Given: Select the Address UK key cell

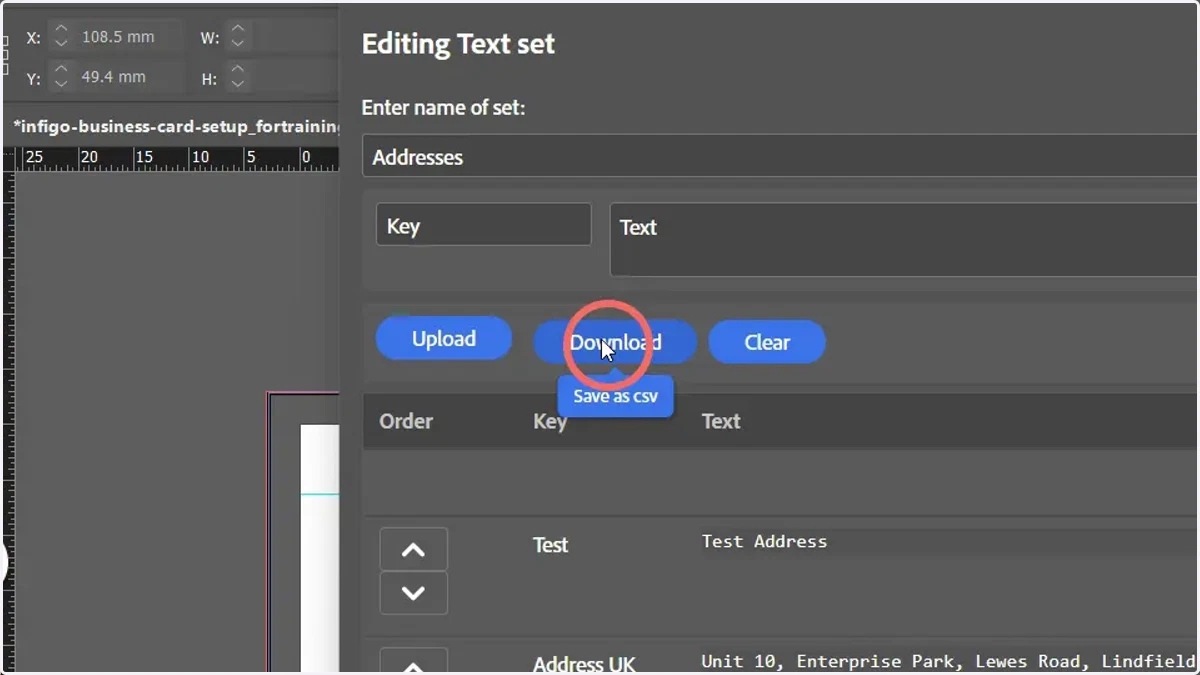Looking at the screenshot, I should (584, 664).
